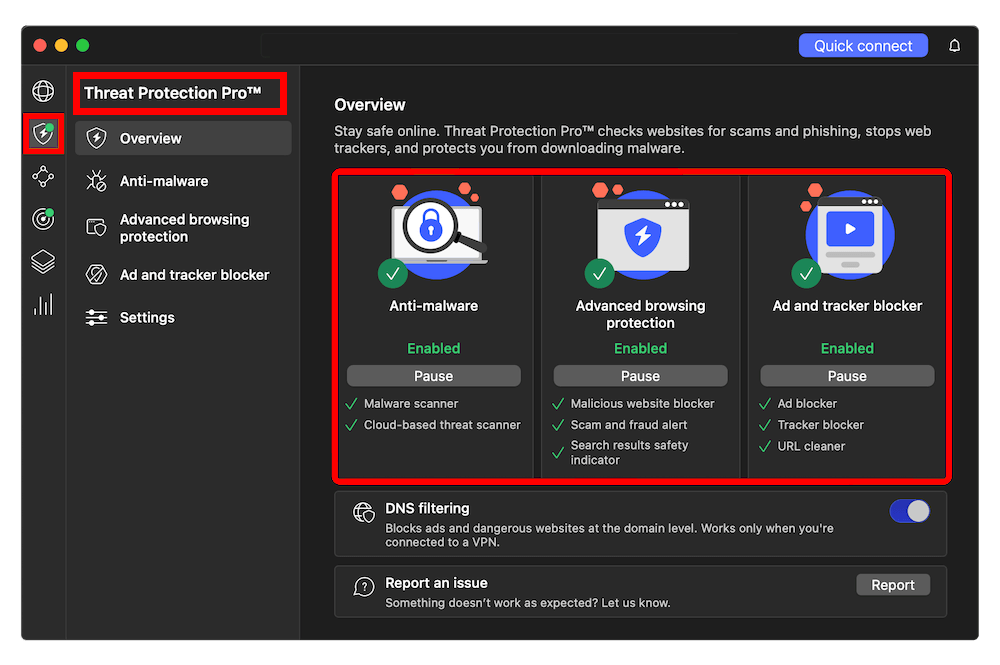Viewport: 1000px width, 665px height.
Task: Open the Dark Web Monitor target icon
Action: [x=43, y=219]
